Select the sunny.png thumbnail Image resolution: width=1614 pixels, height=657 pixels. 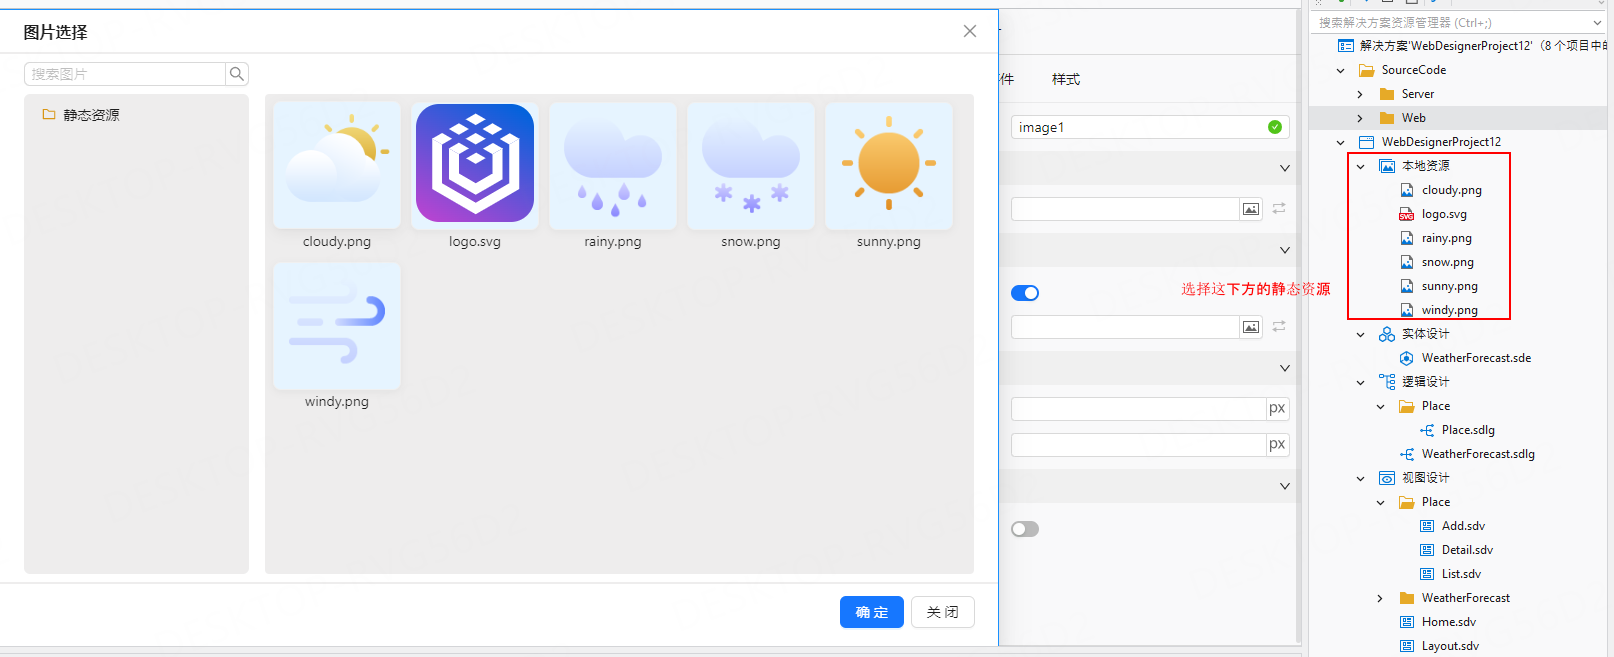(x=889, y=165)
